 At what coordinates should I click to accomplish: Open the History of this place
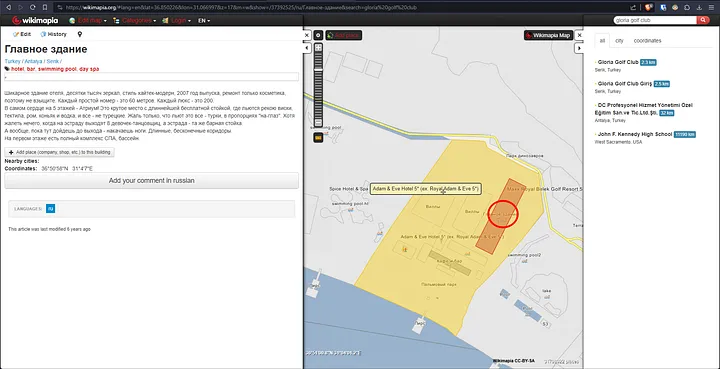click(x=53, y=34)
